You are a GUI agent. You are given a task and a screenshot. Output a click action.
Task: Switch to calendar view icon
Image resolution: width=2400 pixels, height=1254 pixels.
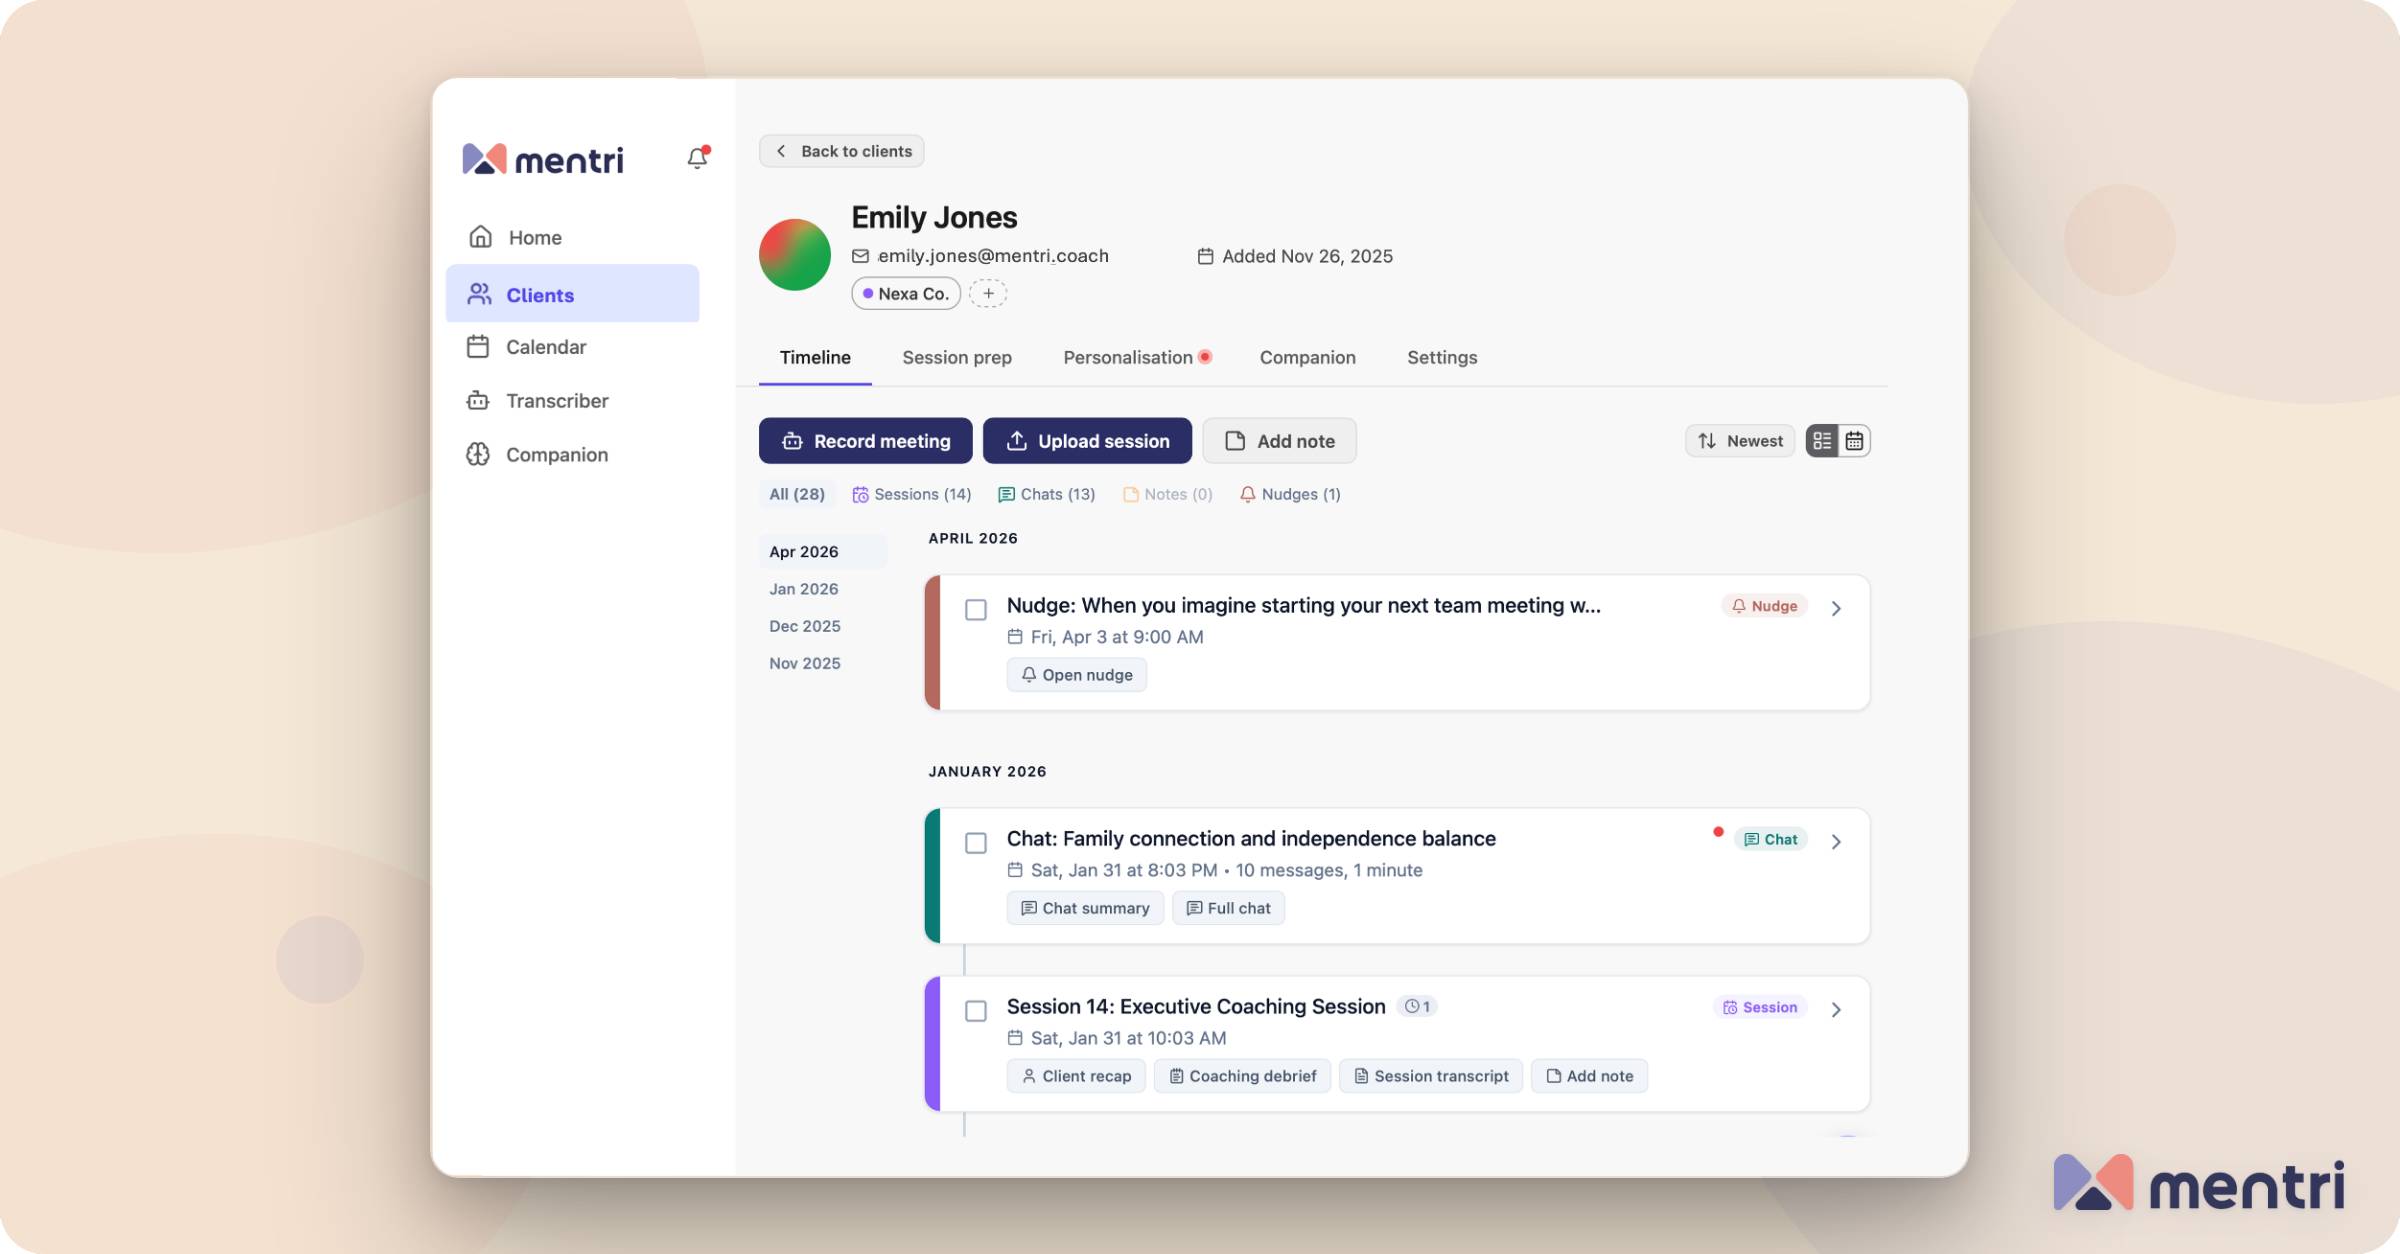point(1854,441)
